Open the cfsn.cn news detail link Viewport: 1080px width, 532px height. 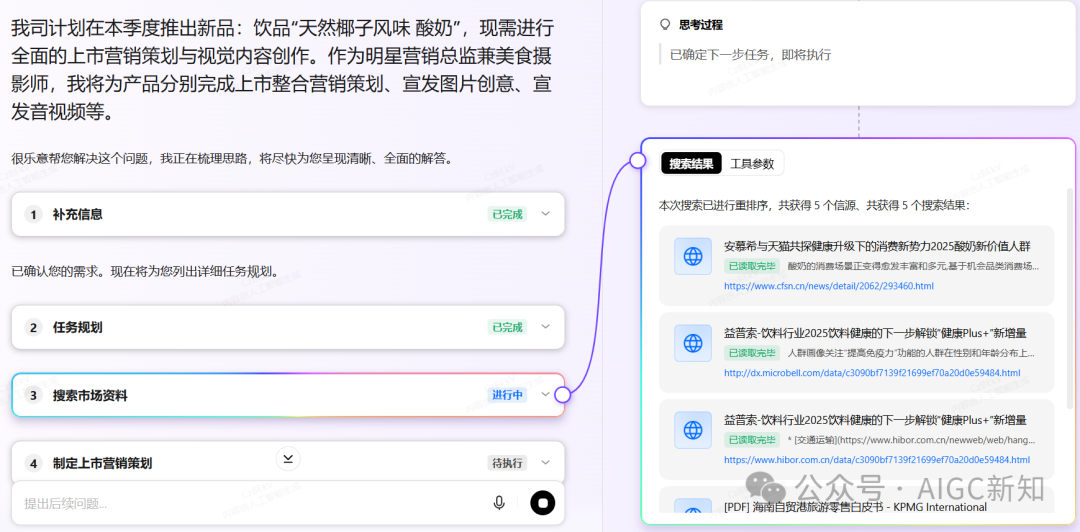pos(829,286)
